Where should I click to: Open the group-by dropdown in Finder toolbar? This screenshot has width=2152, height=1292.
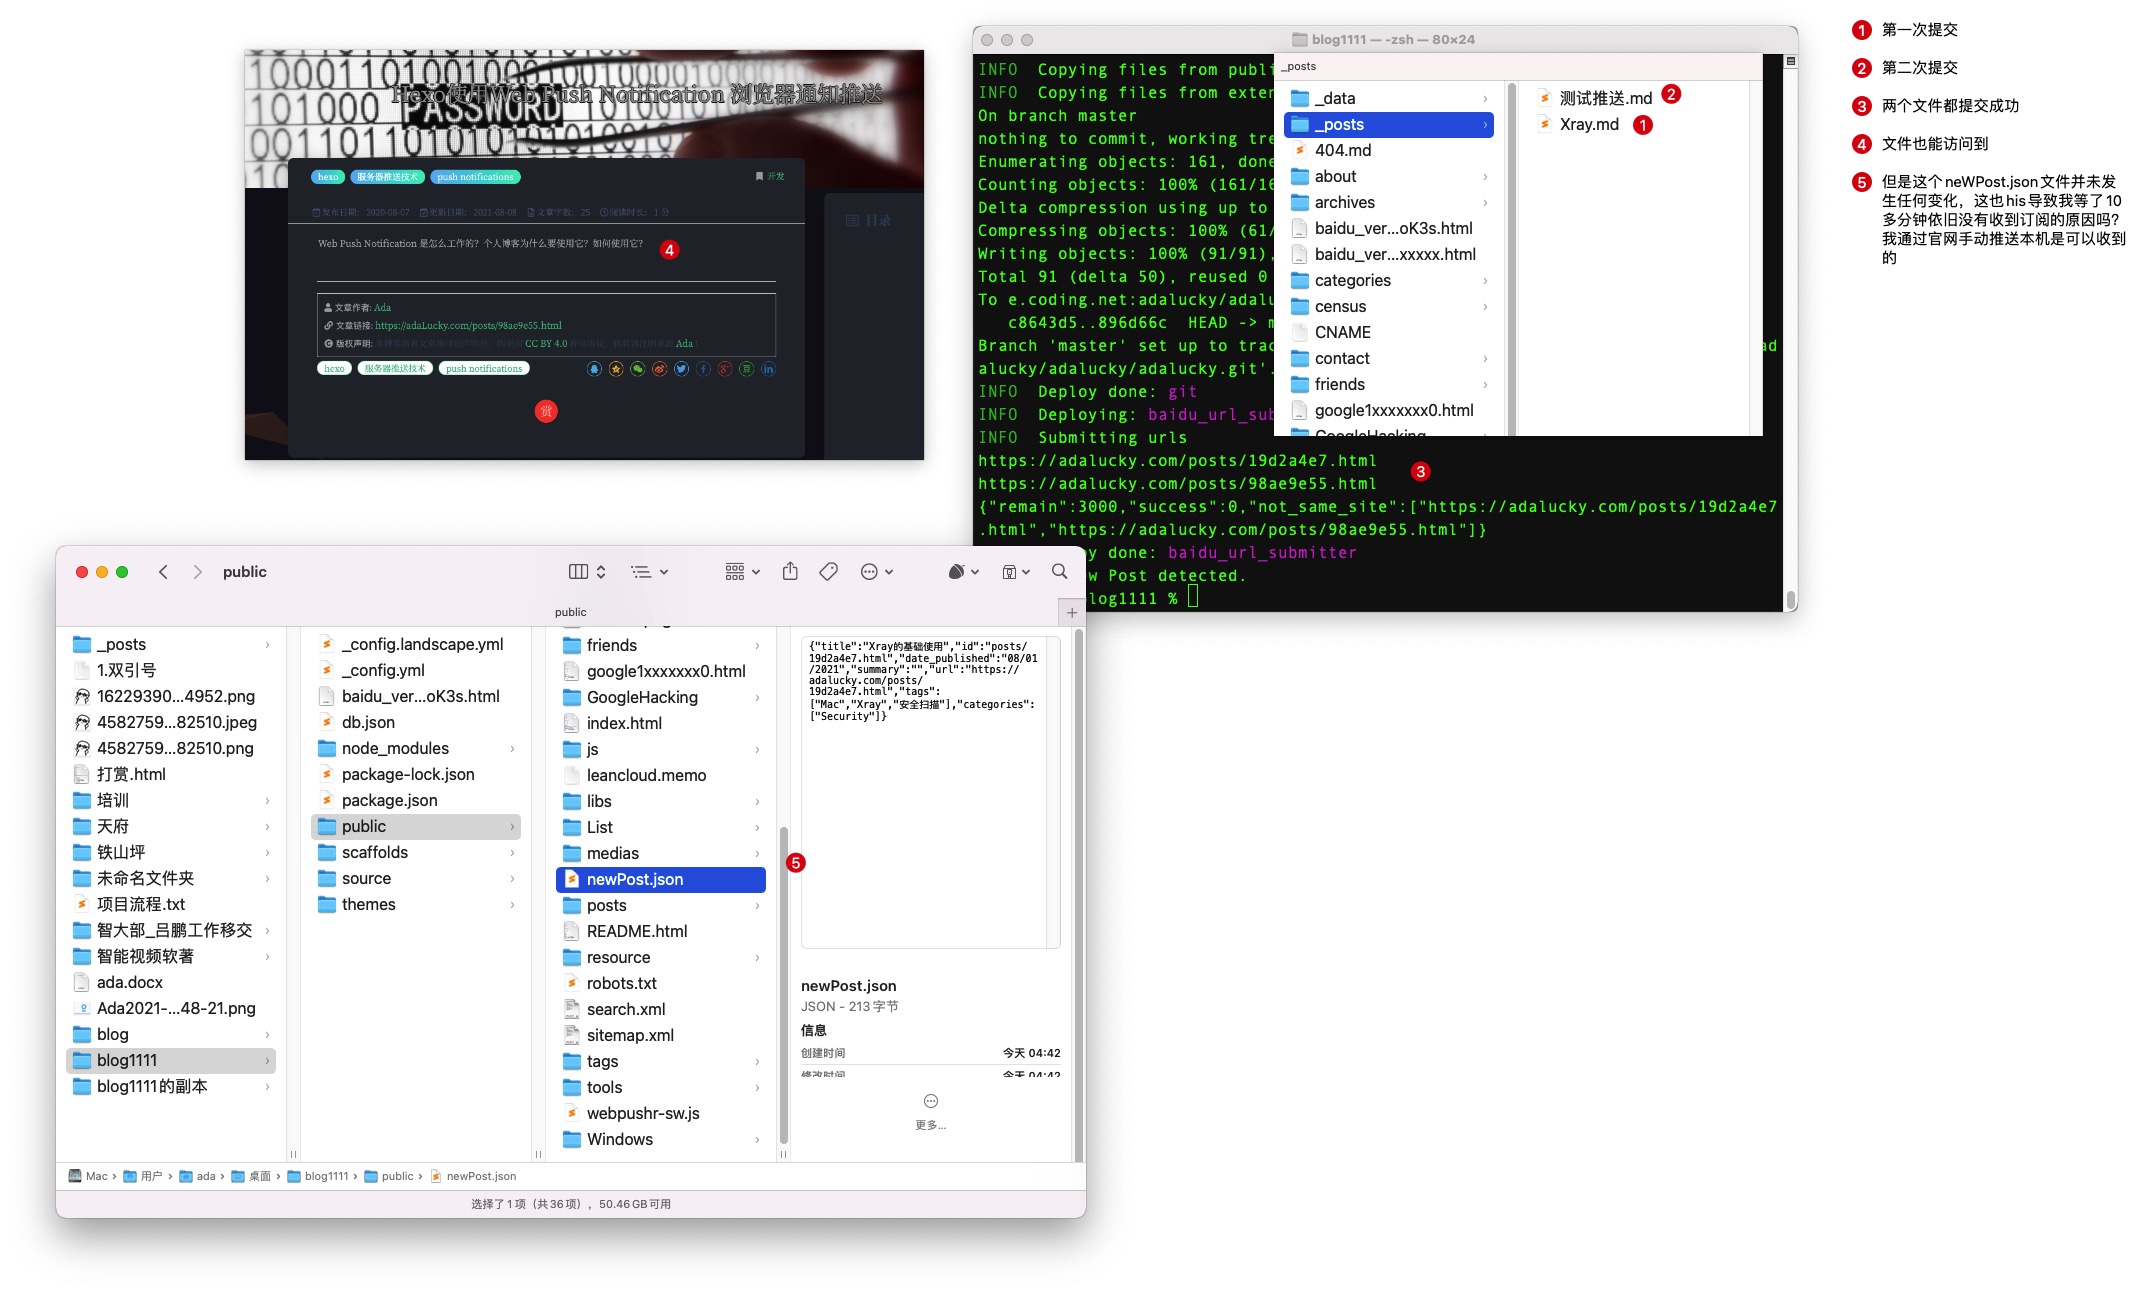(741, 572)
